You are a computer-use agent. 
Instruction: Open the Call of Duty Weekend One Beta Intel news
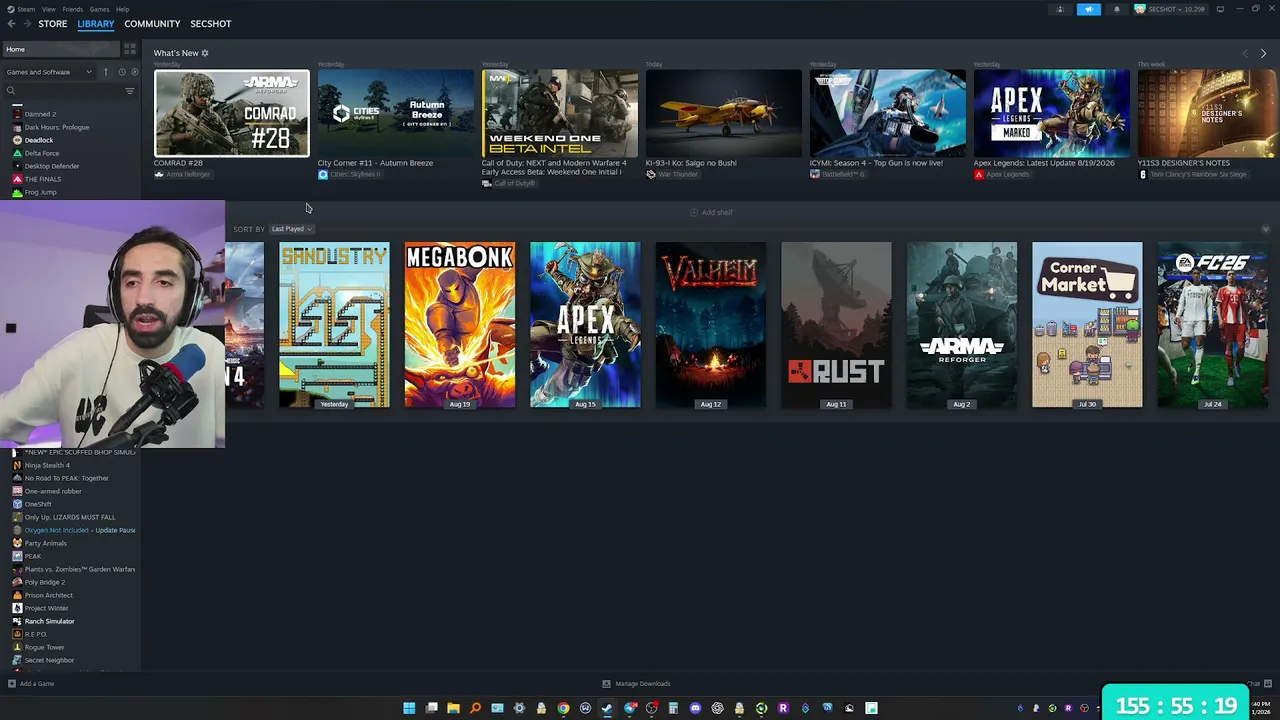pyautogui.click(x=560, y=113)
